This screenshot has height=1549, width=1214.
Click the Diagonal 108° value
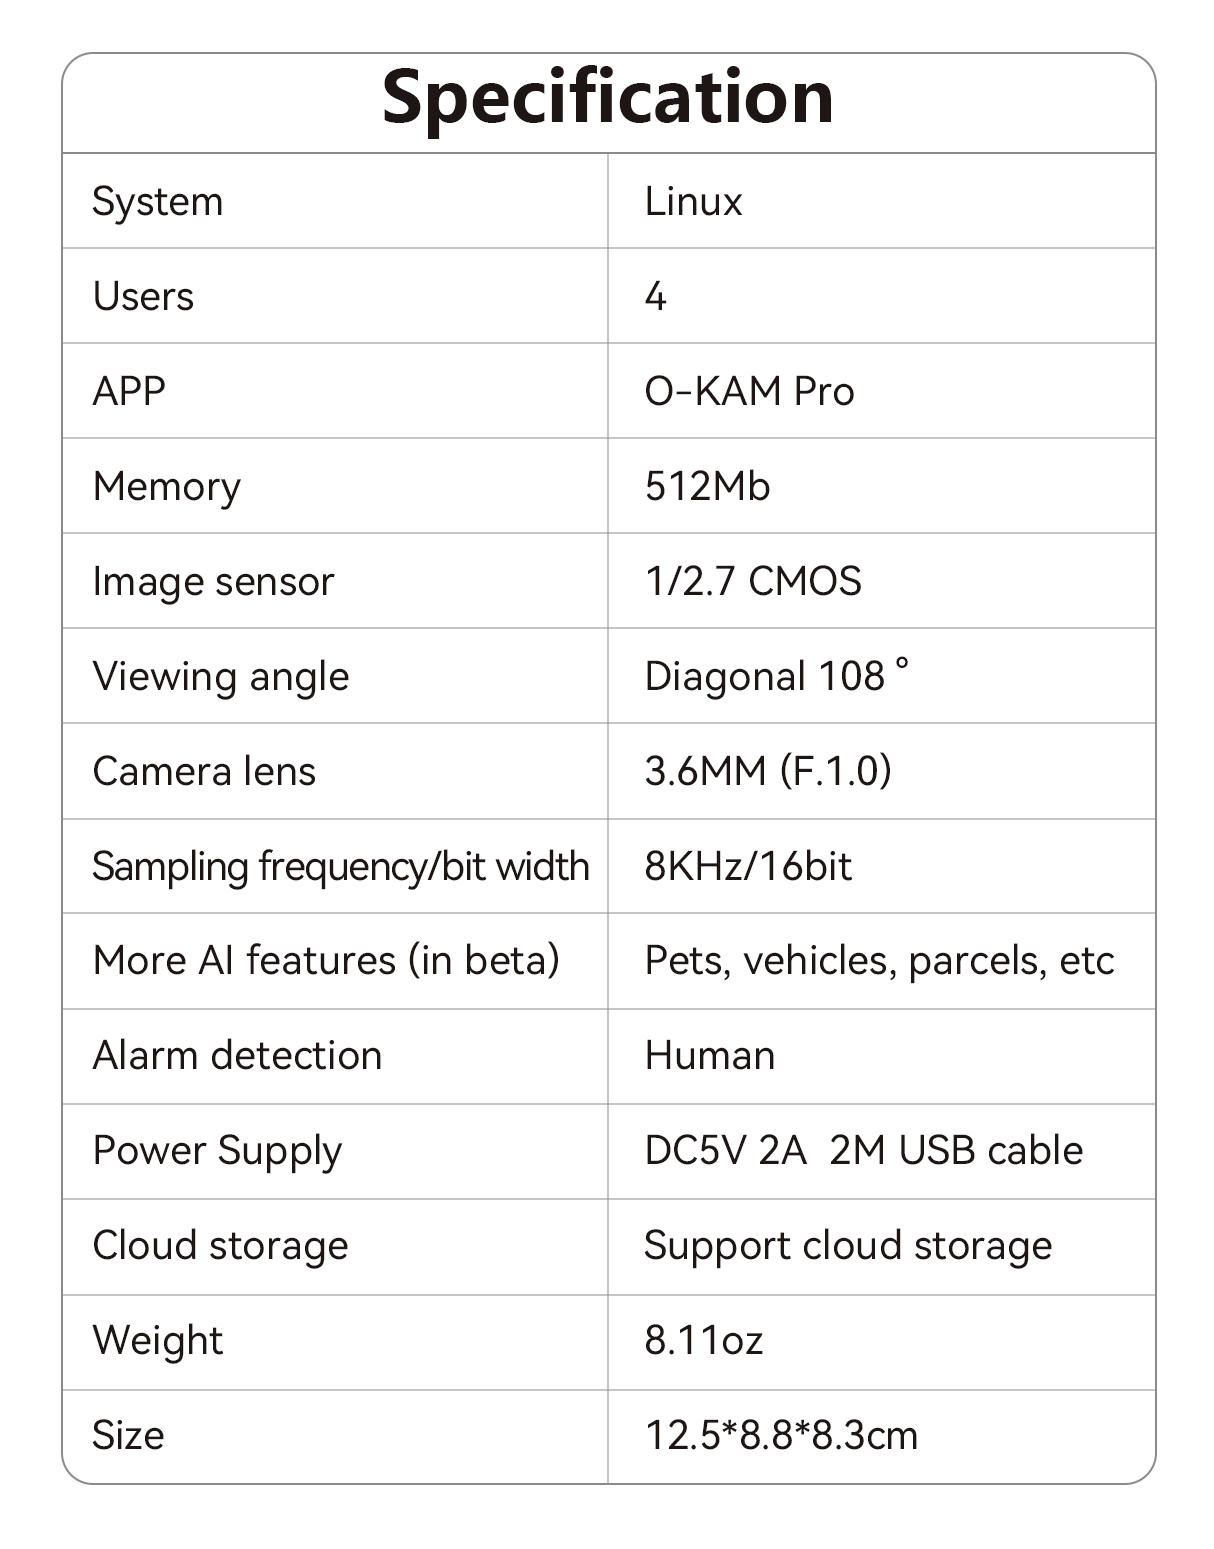click(x=776, y=677)
